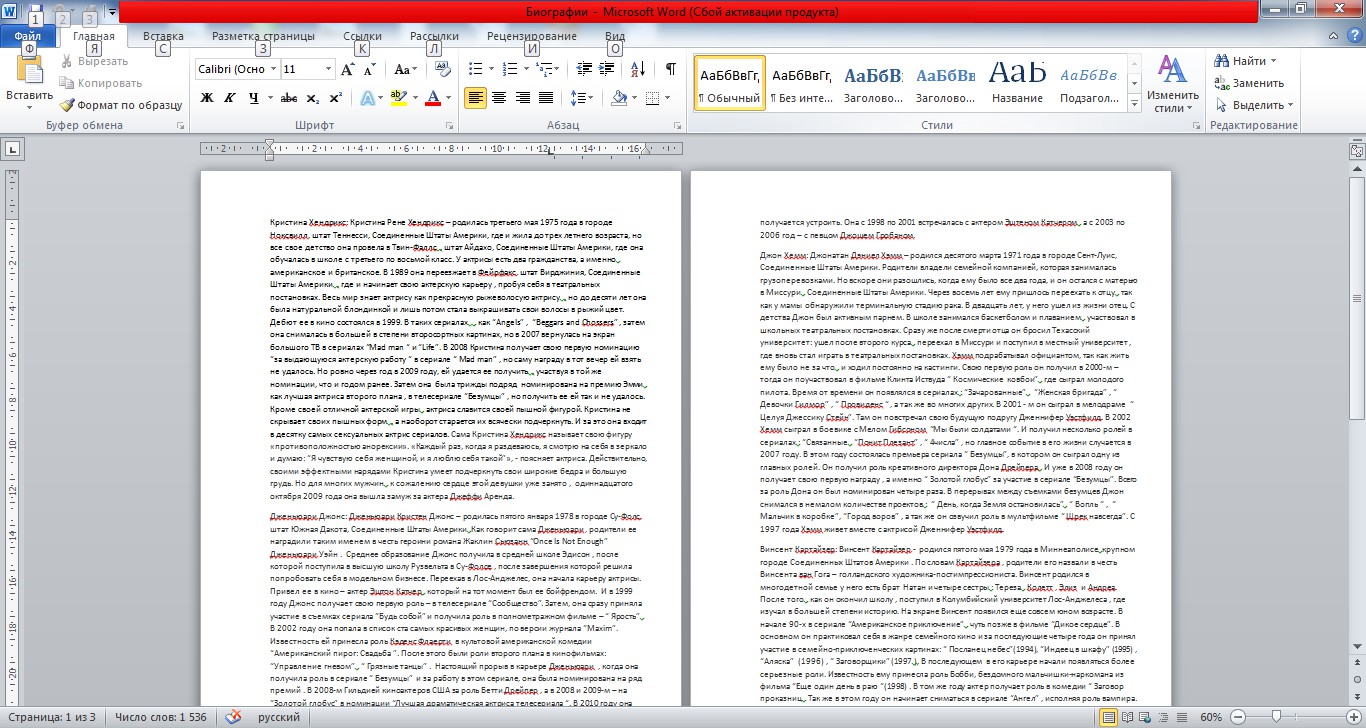Open the Change Case (Аа) dropdown
The image size is (1366, 728).
[405, 70]
